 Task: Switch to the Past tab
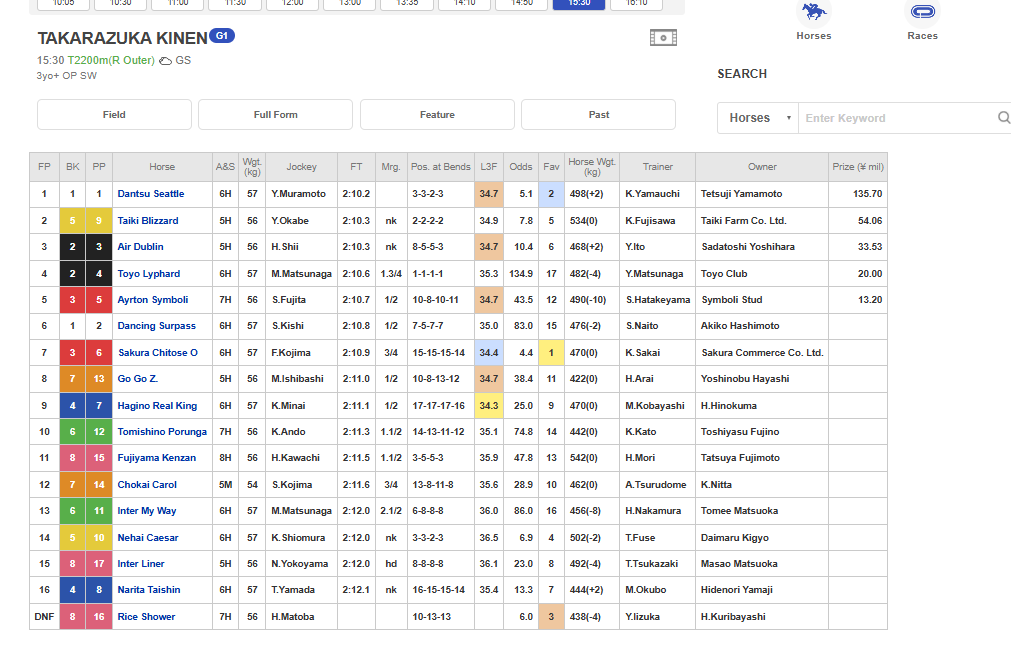(x=598, y=115)
